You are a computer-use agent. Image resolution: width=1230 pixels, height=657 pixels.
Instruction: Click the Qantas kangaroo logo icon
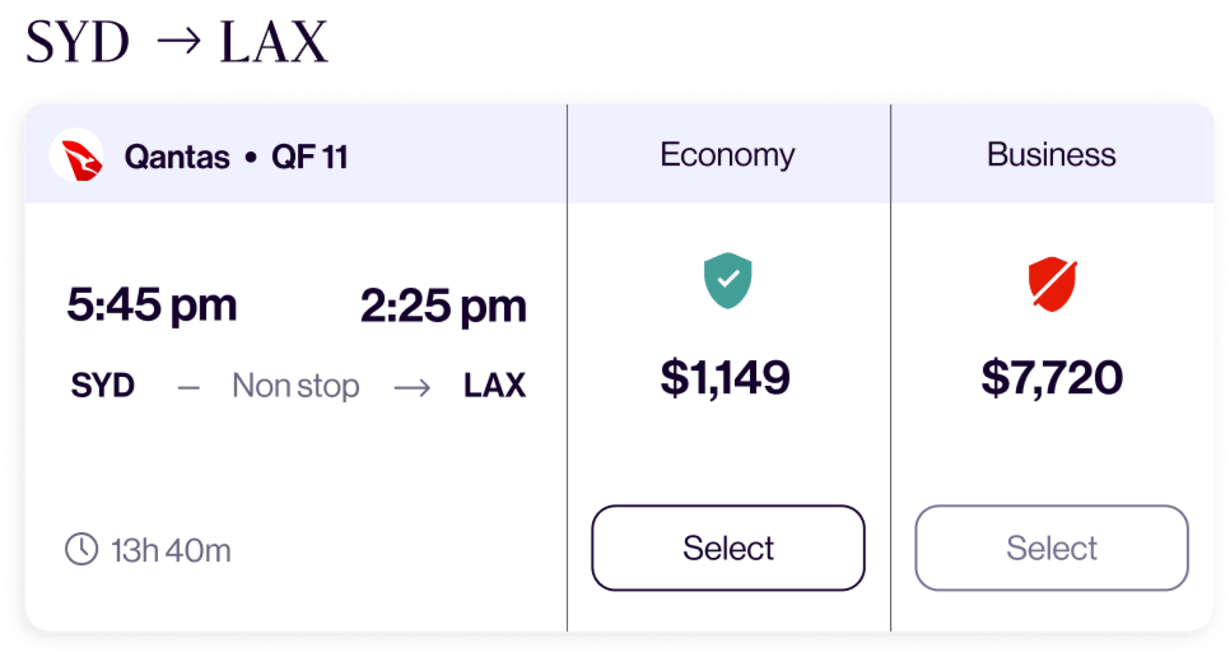[x=77, y=156]
